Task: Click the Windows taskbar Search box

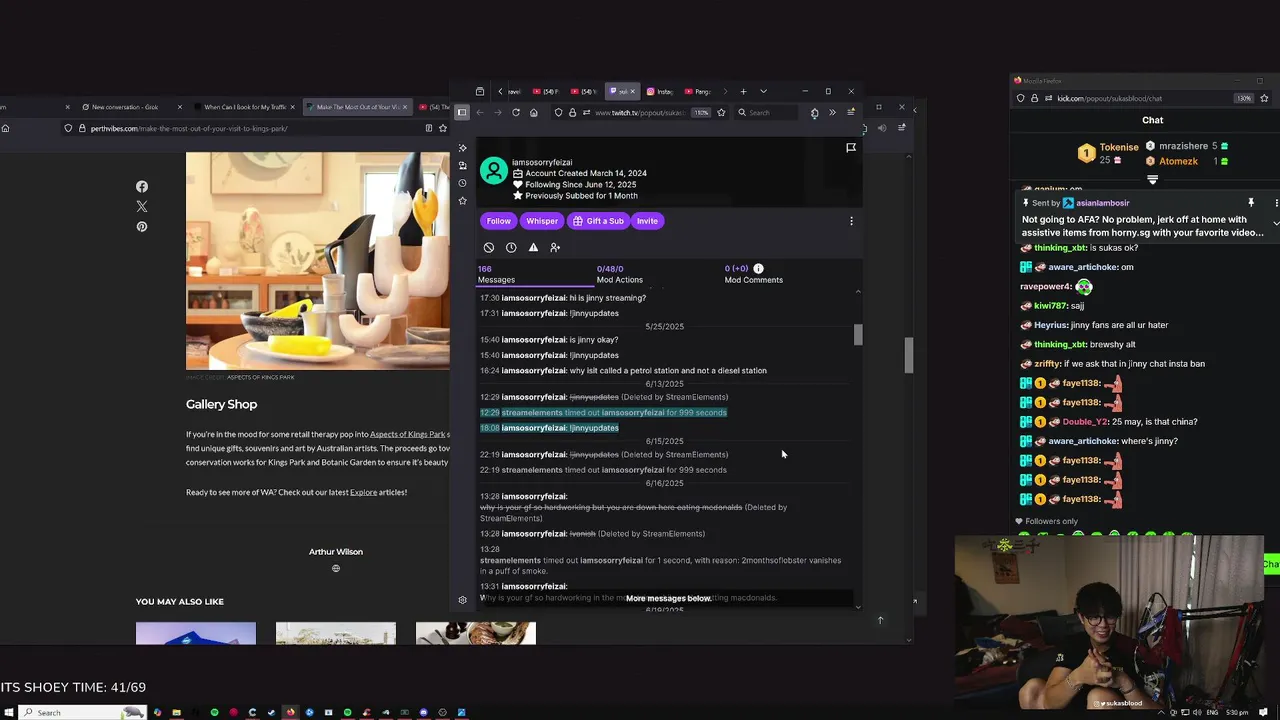Action: (x=82, y=713)
